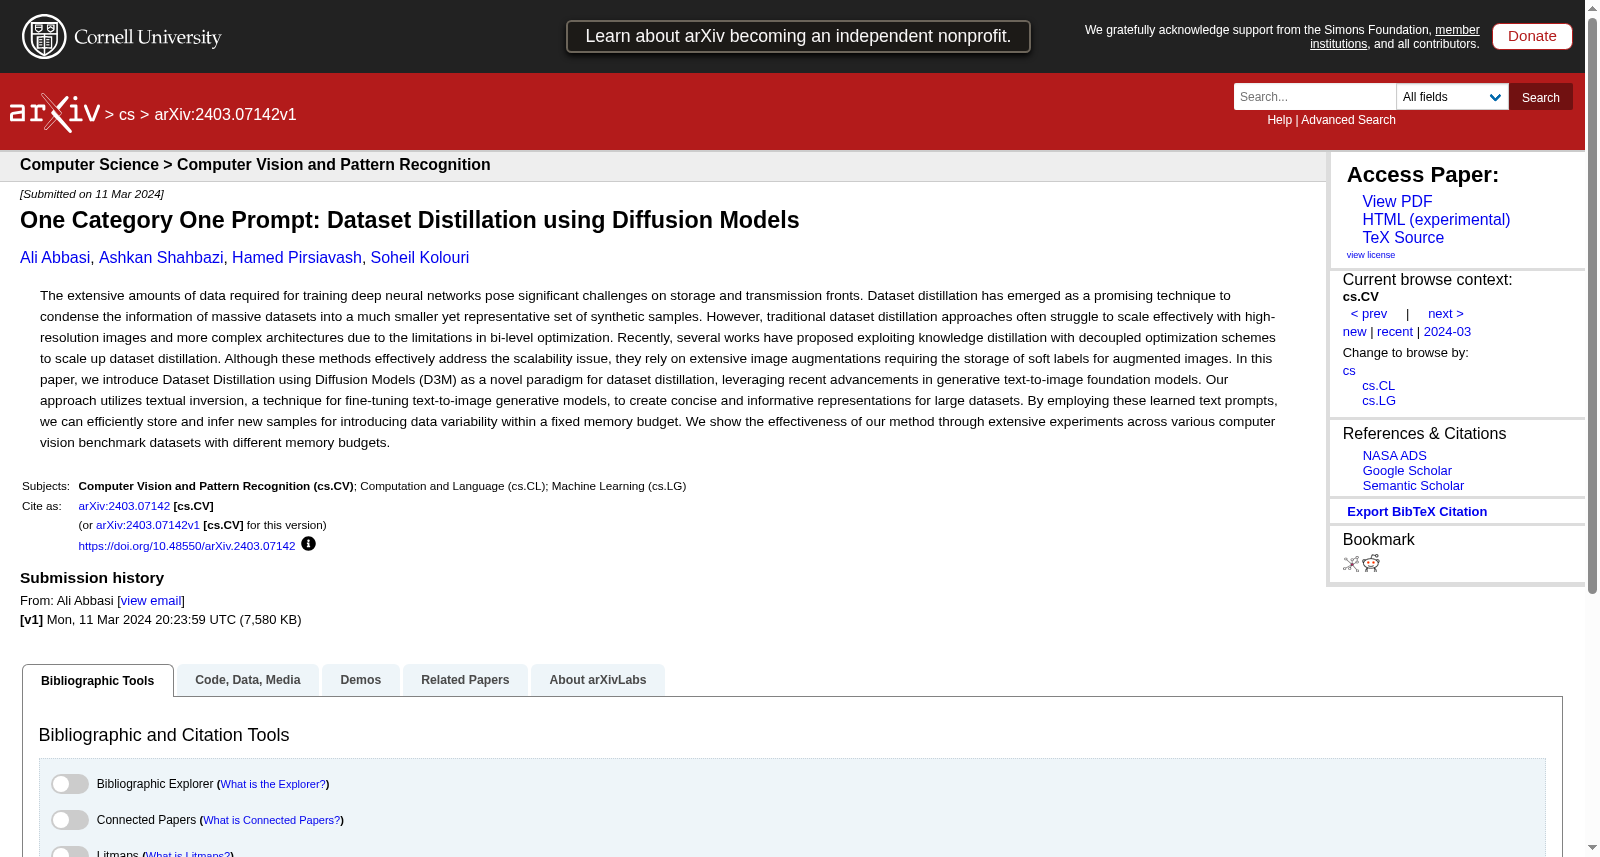
Task: Open the doi.org DOI link
Action: 187,546
